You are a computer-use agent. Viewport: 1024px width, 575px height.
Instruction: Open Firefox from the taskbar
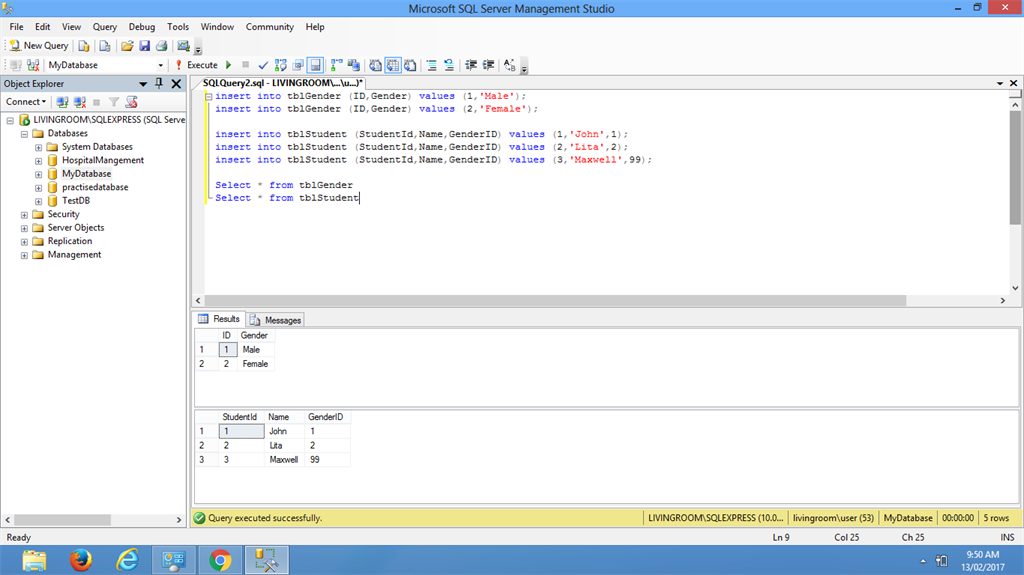(81, 560)
